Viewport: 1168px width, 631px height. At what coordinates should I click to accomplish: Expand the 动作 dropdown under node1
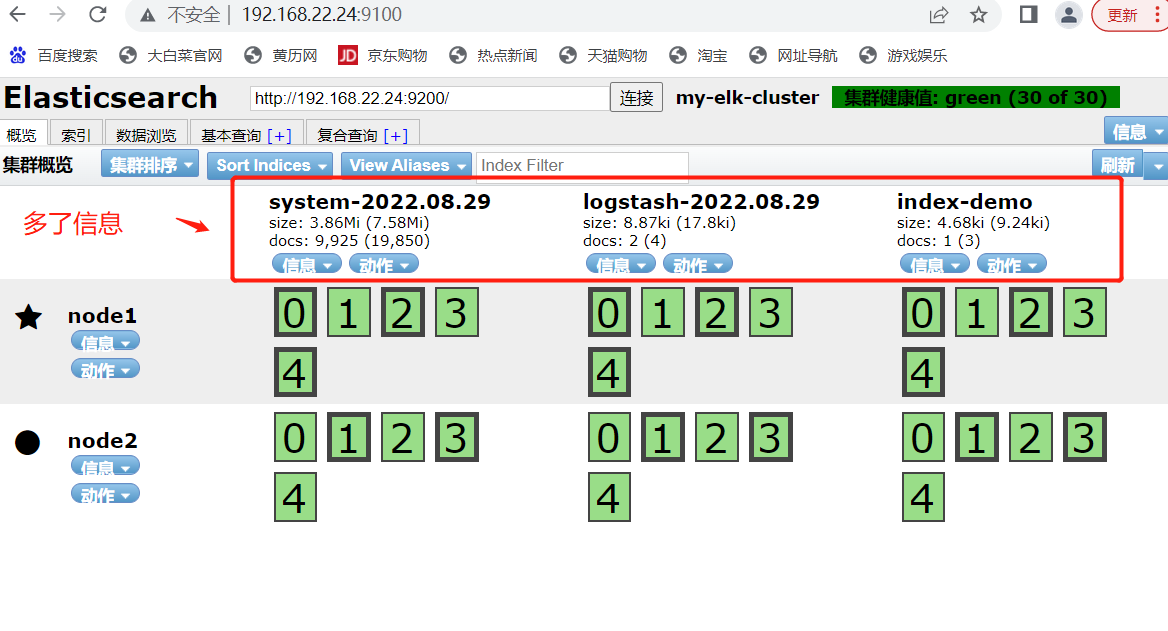tap(105, 369)
